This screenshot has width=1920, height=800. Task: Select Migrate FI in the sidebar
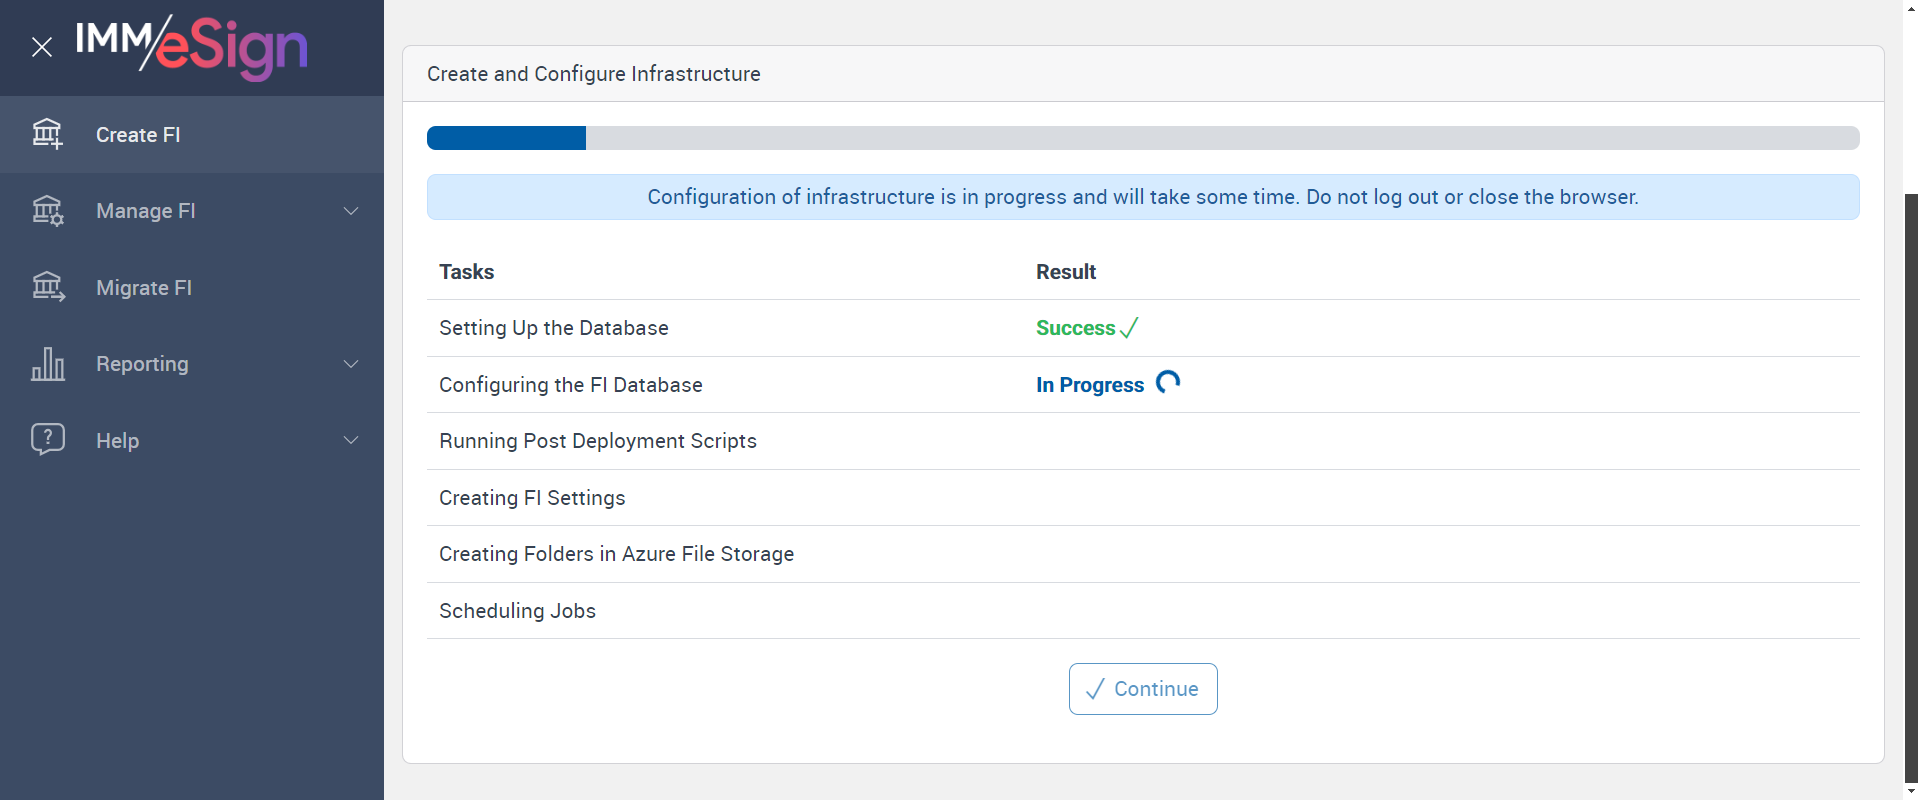tap(144, 288)
